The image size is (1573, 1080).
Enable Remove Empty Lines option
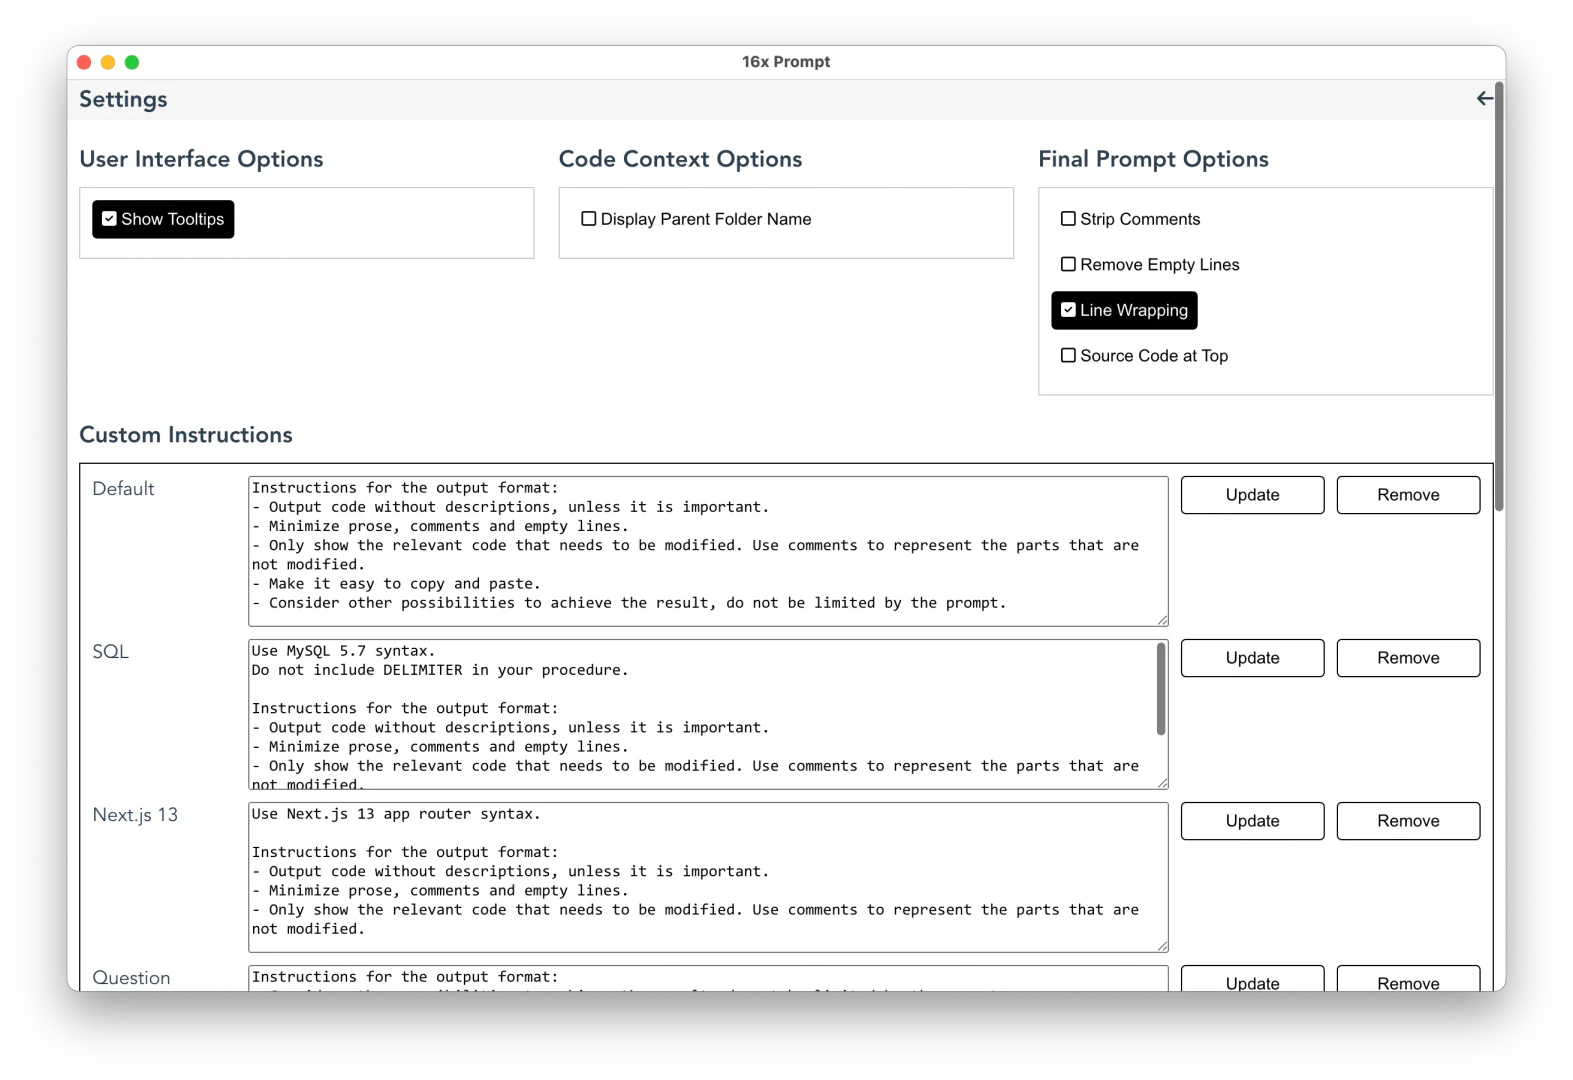point(1150,265)
